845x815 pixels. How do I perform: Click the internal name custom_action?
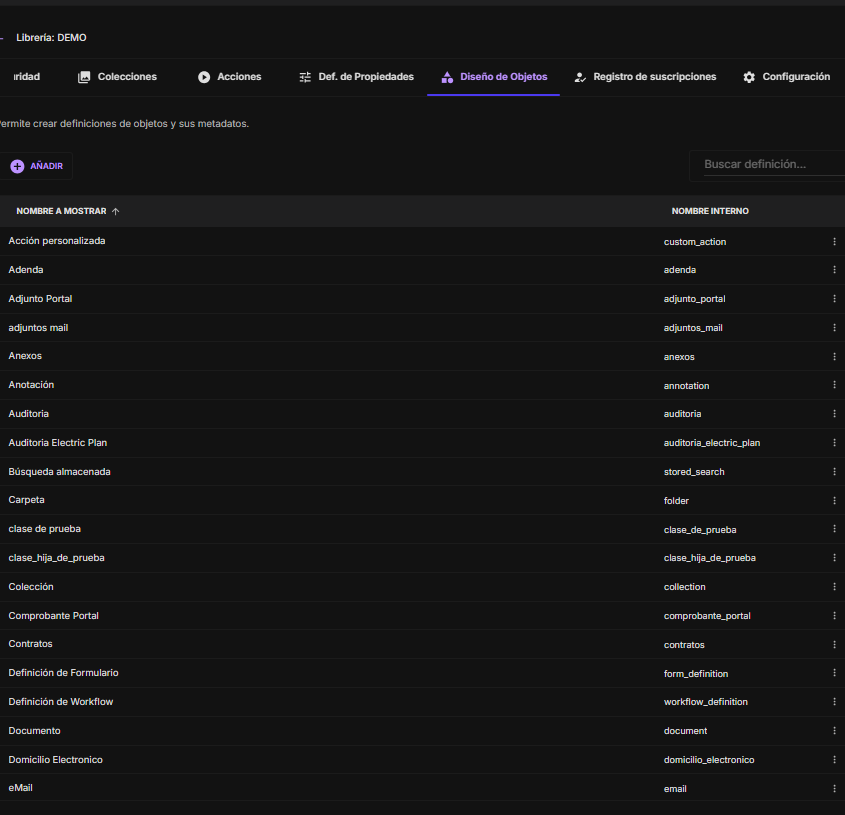tap(695, 242)
